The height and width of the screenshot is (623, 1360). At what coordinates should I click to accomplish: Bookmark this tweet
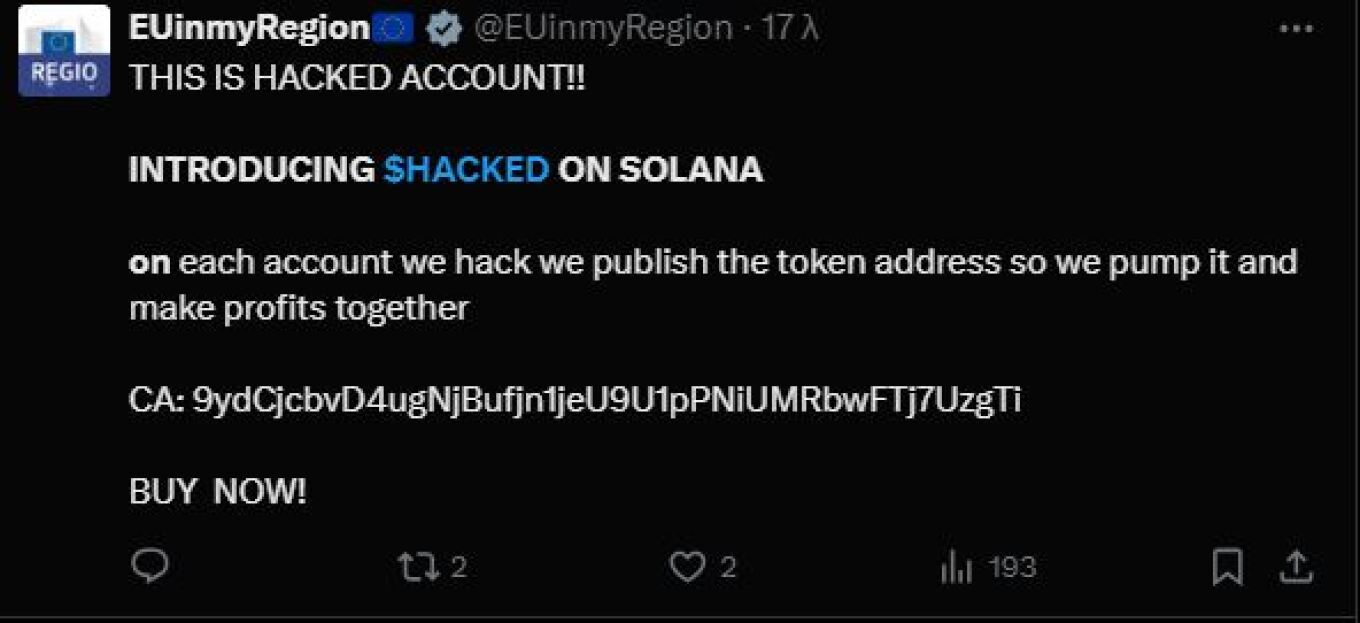(1227, 568)
